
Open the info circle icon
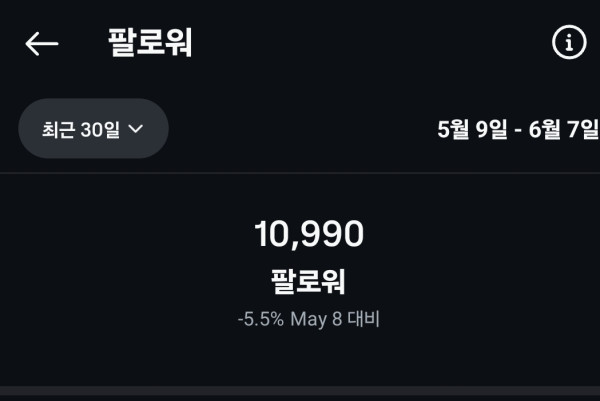pyautogui.click(x=569, y=43)
